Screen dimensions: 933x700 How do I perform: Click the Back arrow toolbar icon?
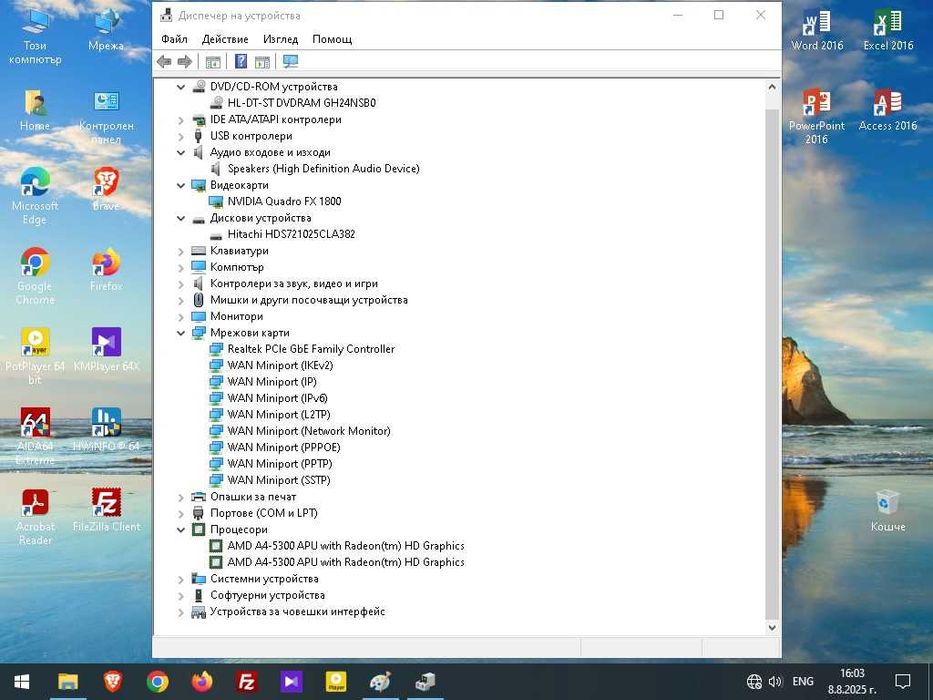point(164,61)
